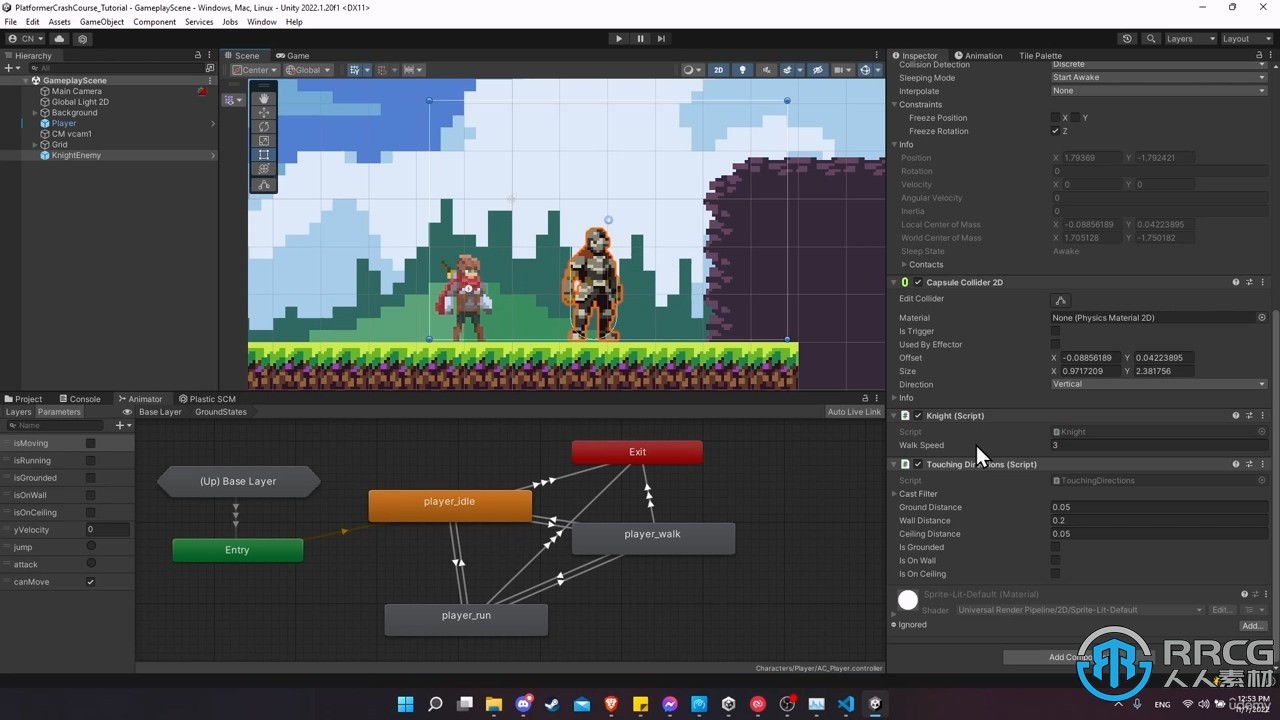This screenshot has height=720, width=1280.
Task: Toggle the Is Trigger checkbox
Action: [x=1055, y=331]
